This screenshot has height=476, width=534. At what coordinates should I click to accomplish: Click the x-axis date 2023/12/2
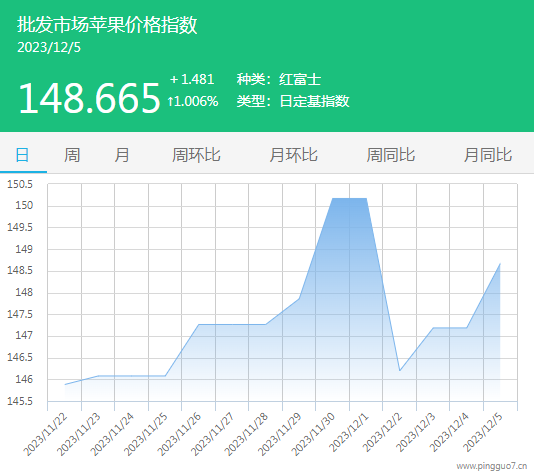point(382,432)
